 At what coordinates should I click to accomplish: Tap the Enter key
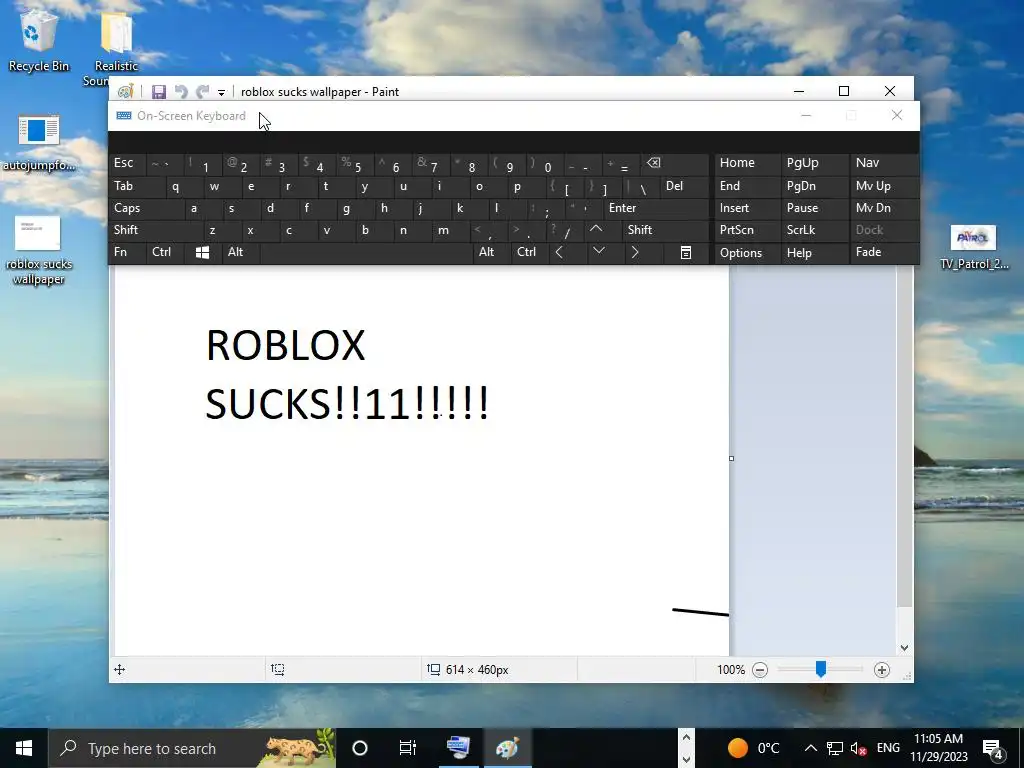pos(656,208)
